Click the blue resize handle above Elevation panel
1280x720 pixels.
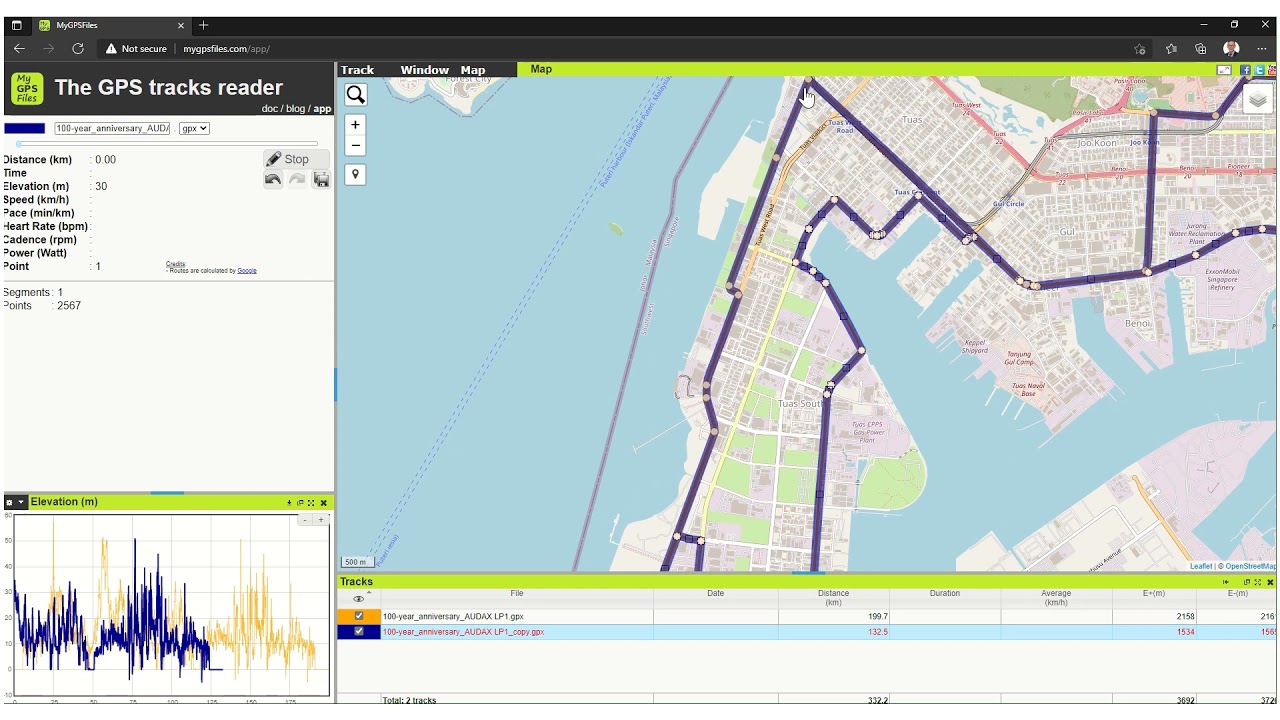pyautogui.click(x=167, y=492)
